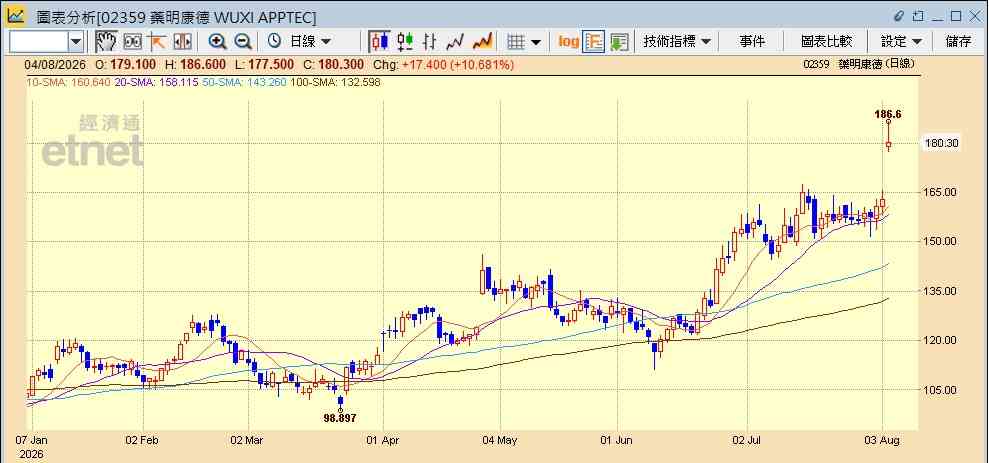Viewport: 989px width, 463px height.
Task: Click the pop-out window icon in title bar
Action: 919,16
